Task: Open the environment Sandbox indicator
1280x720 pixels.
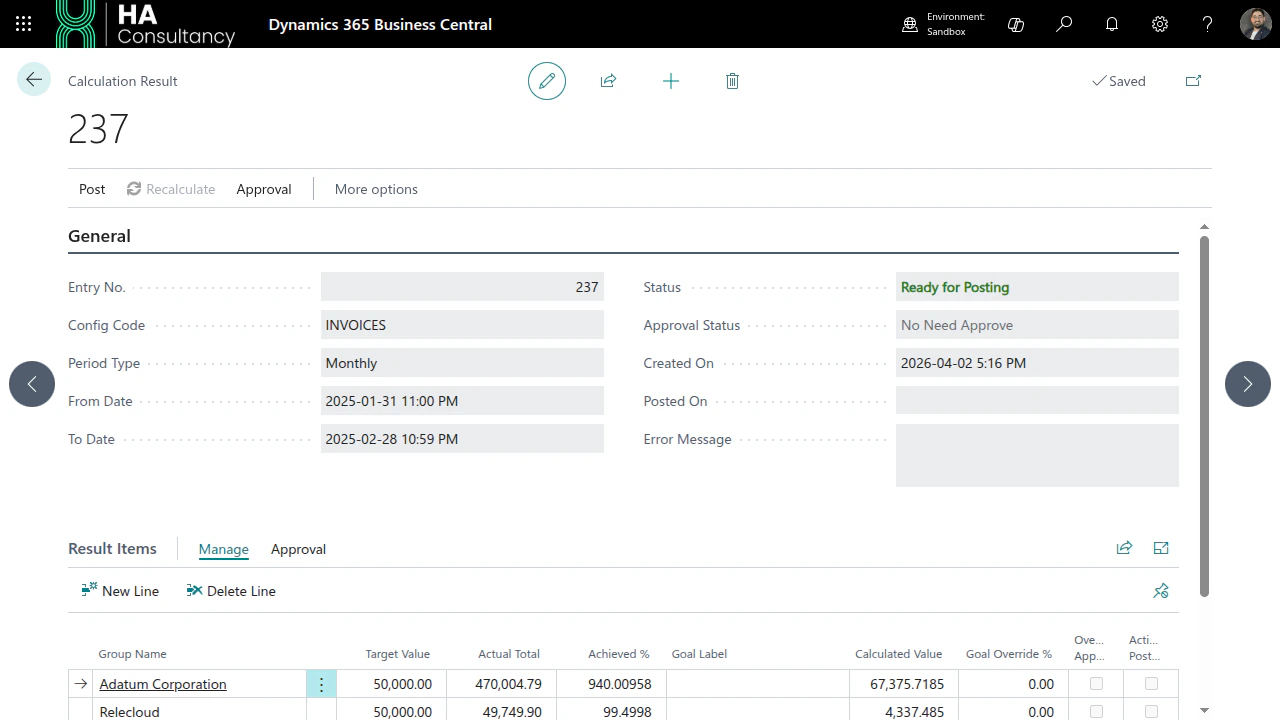Action: (x=943, y=24)
